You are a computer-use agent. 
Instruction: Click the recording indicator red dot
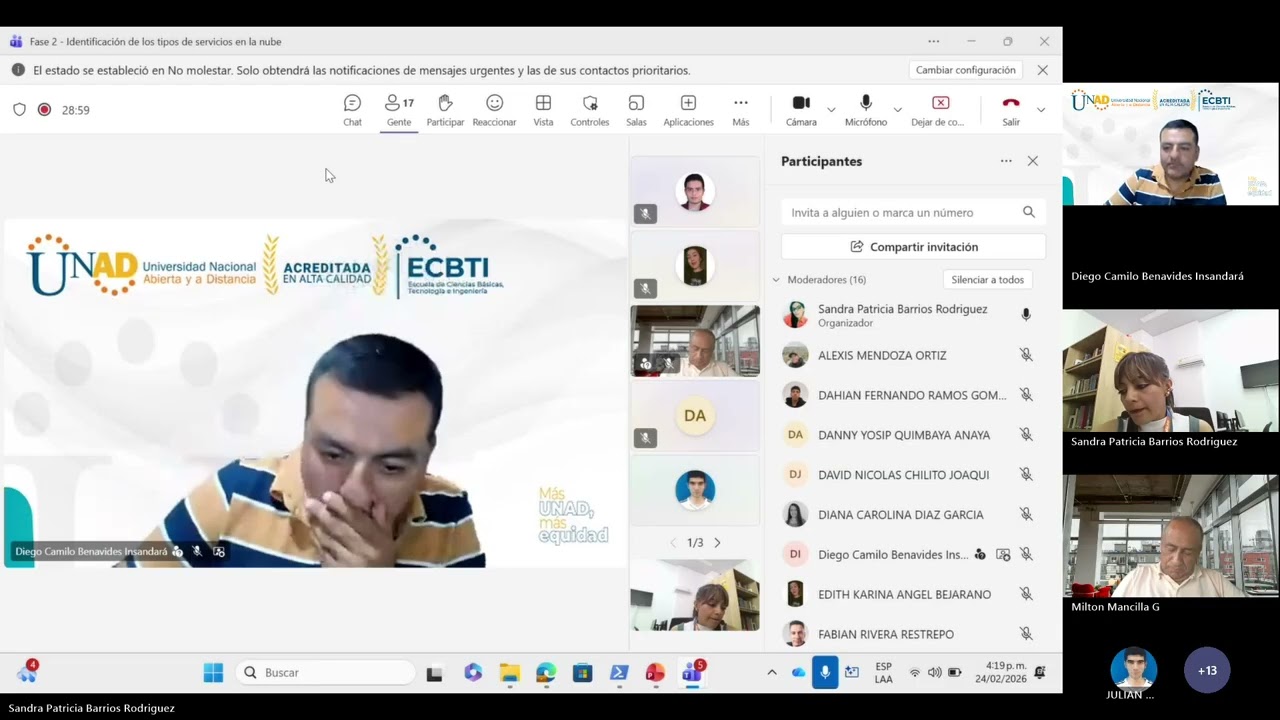tap(44, 110)
